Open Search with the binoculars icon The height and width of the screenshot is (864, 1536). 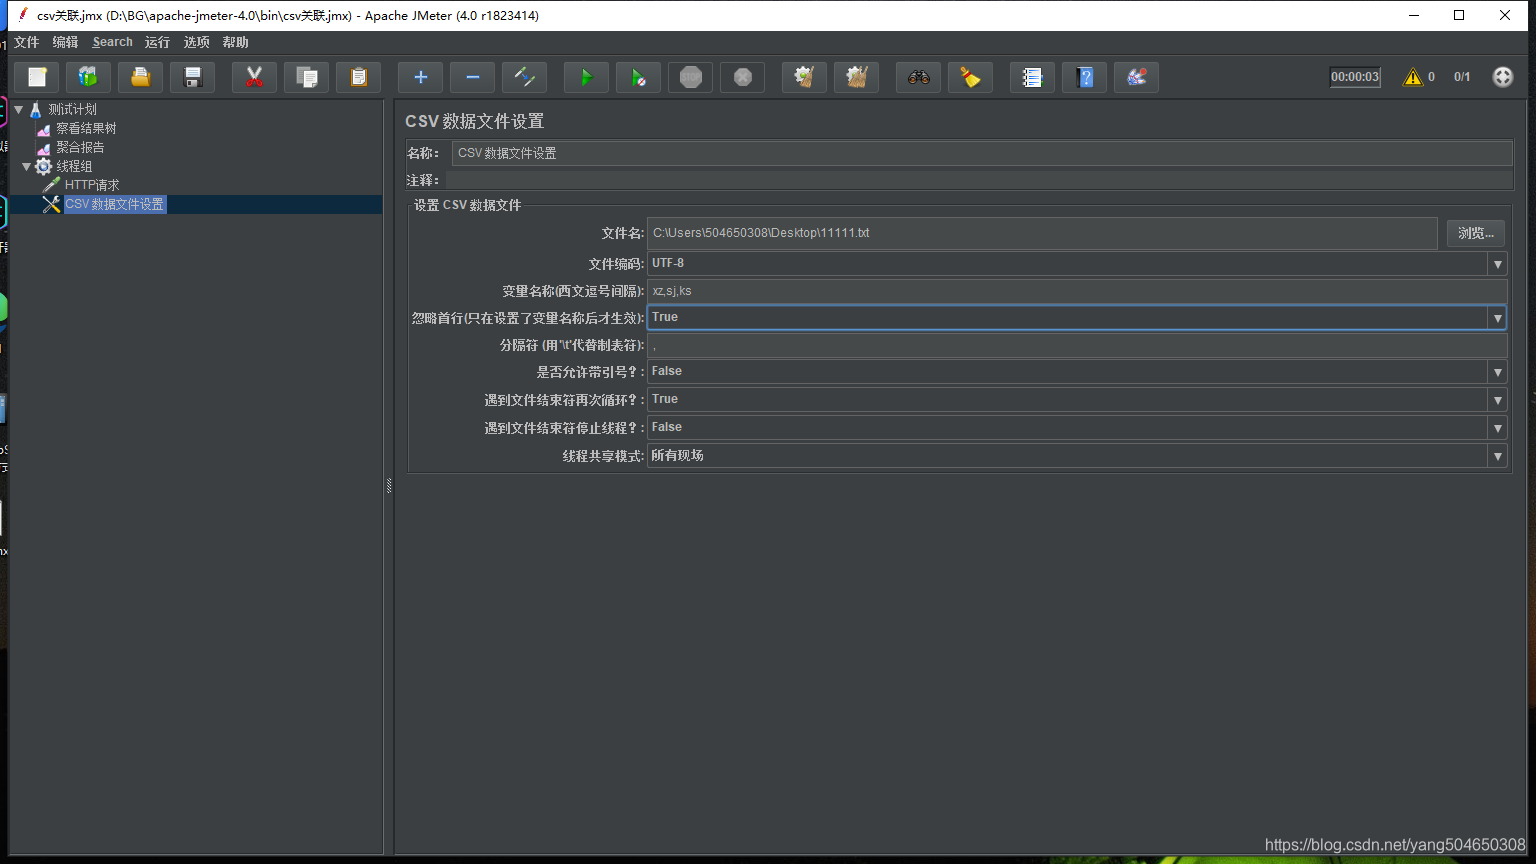coord(919,77)
